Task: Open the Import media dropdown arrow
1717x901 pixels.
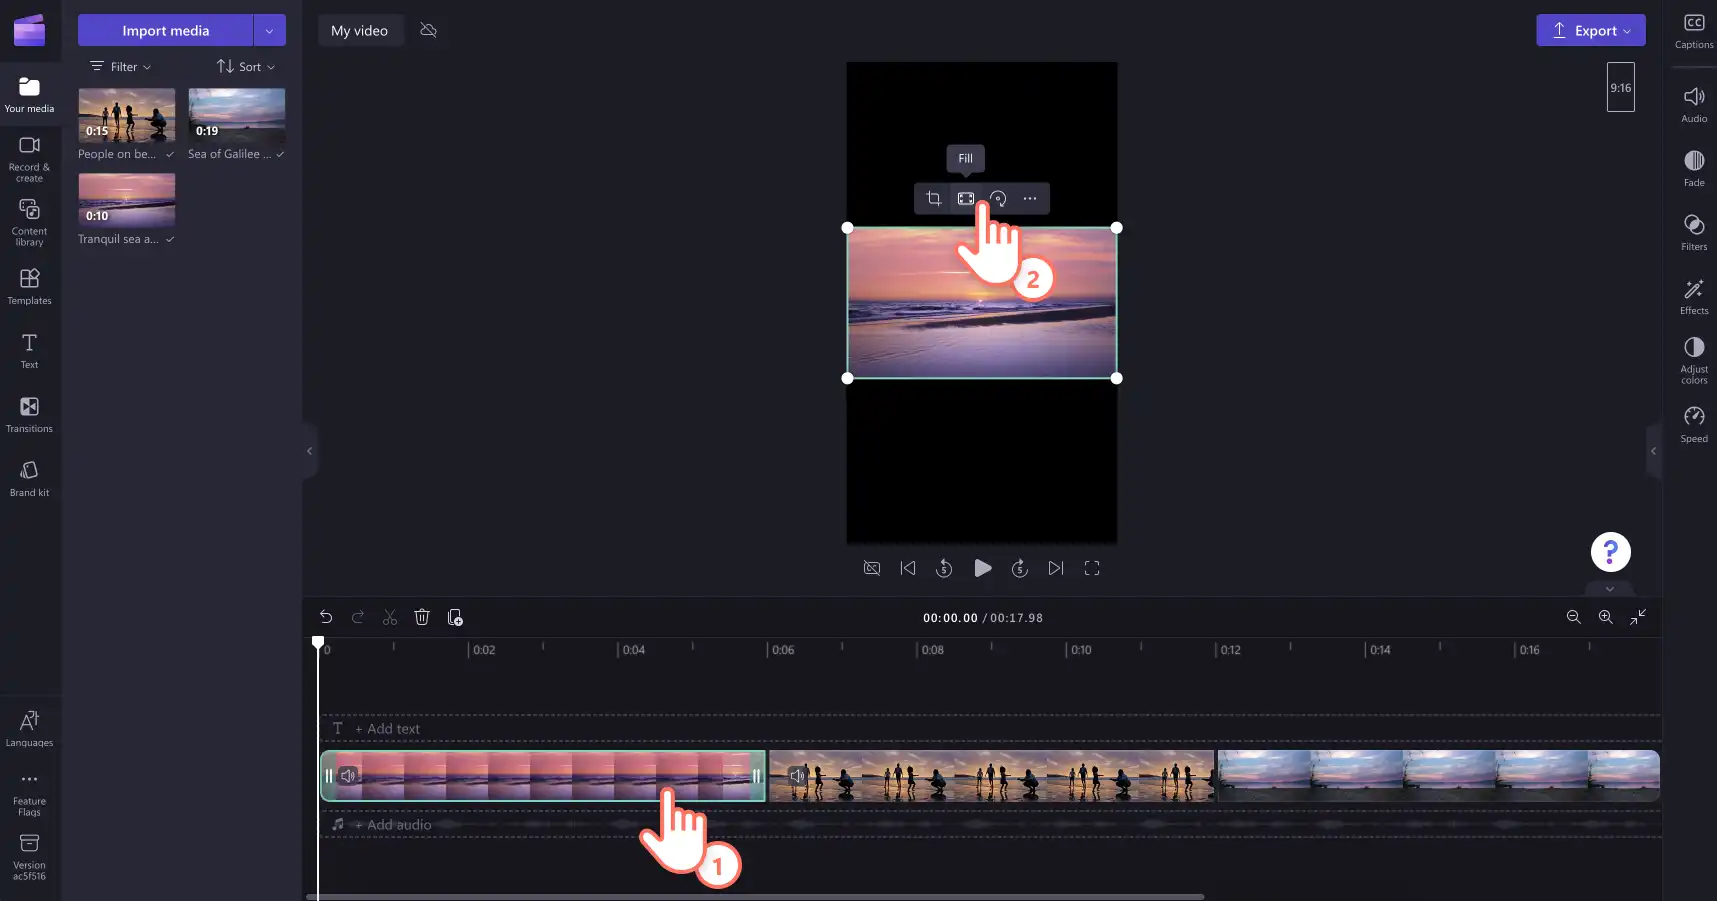Action: [x=269, y=30]
